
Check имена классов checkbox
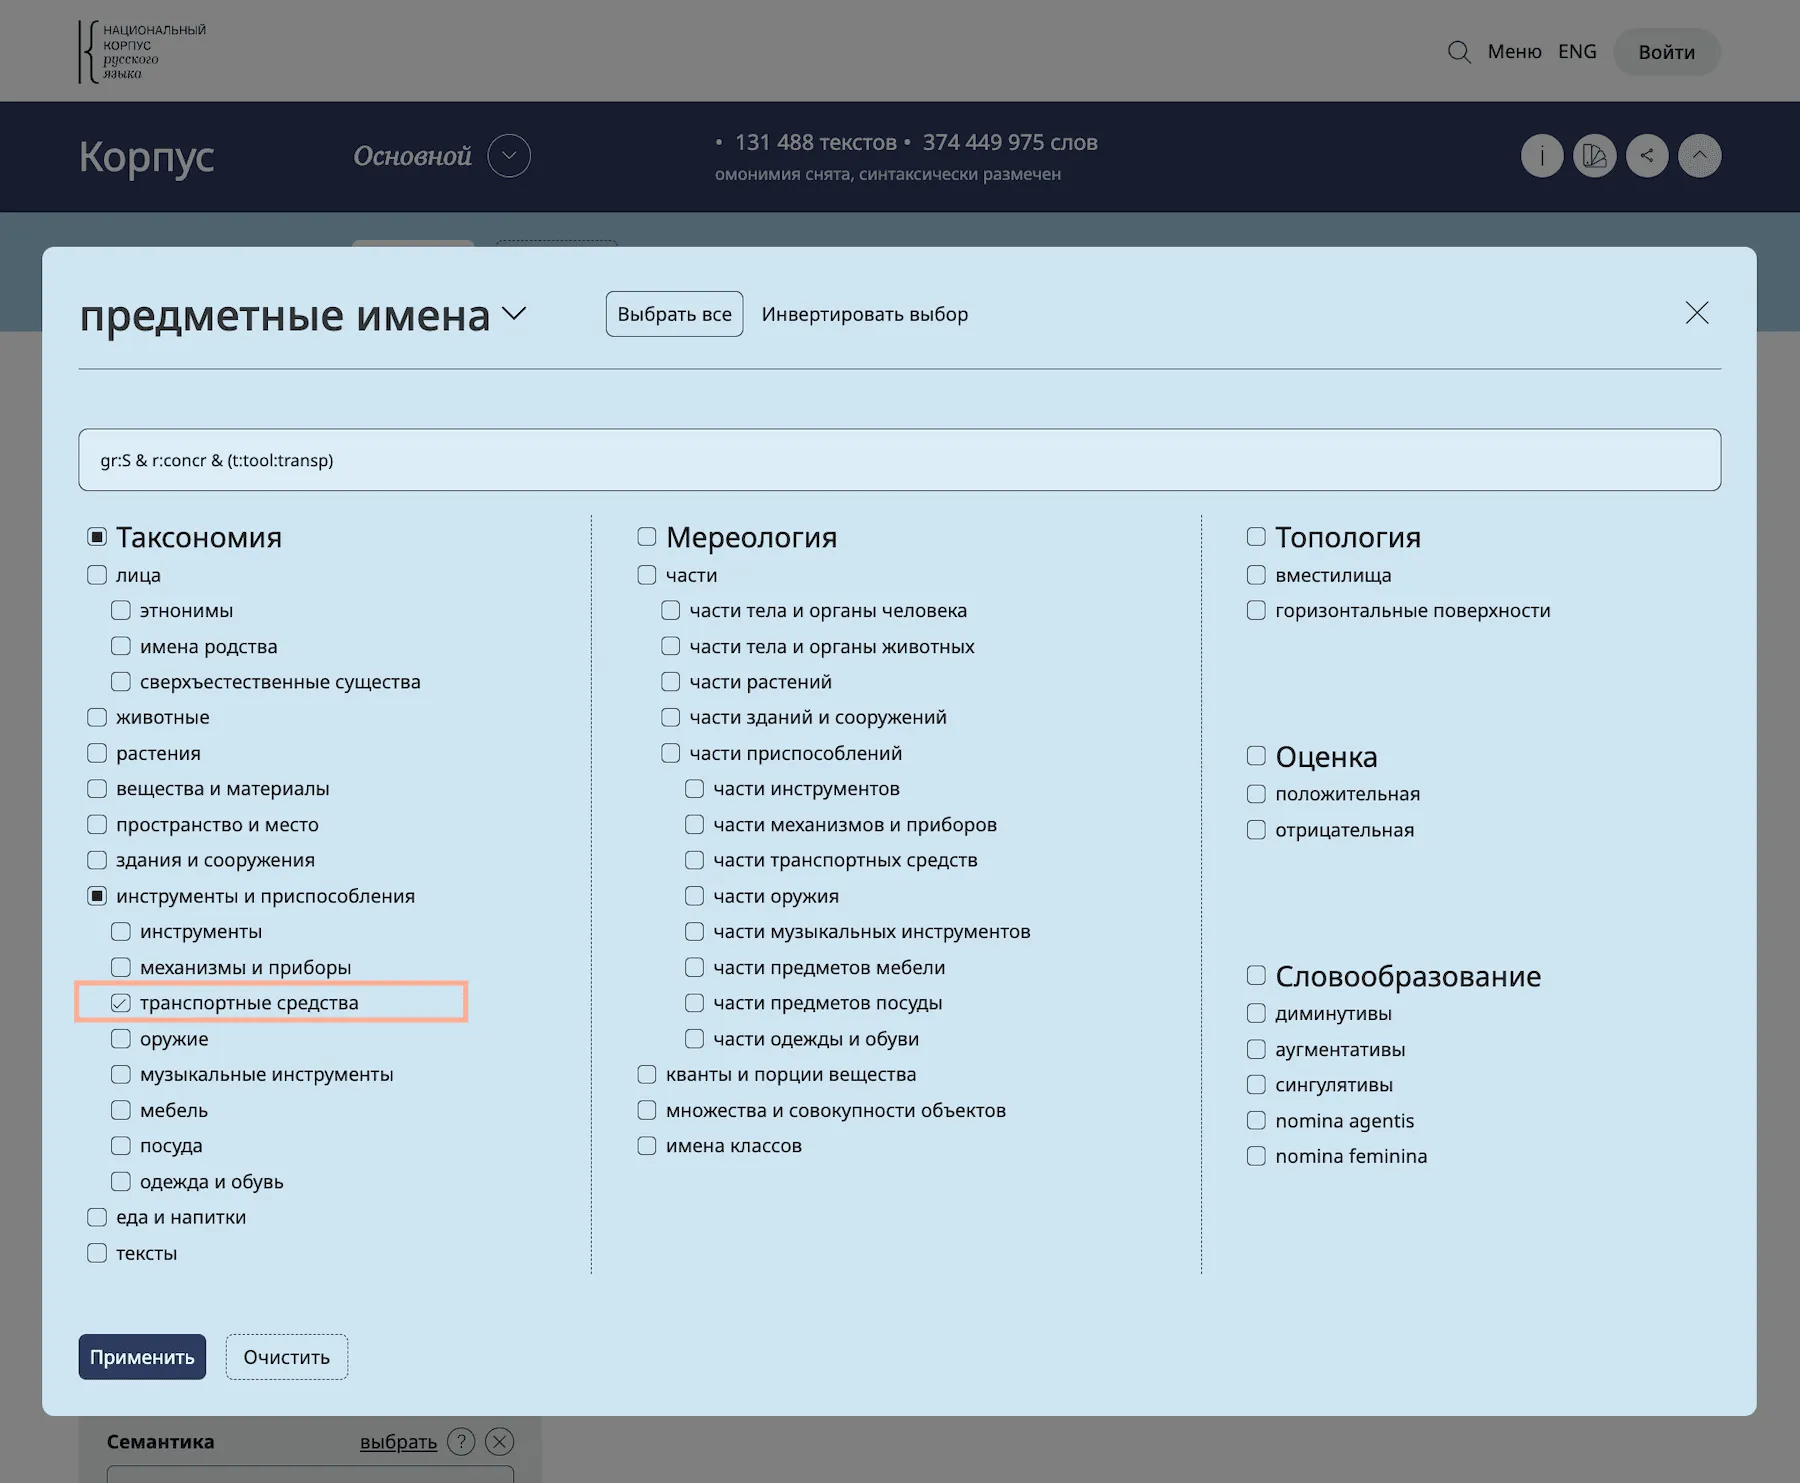click(x=647, y=1146)
